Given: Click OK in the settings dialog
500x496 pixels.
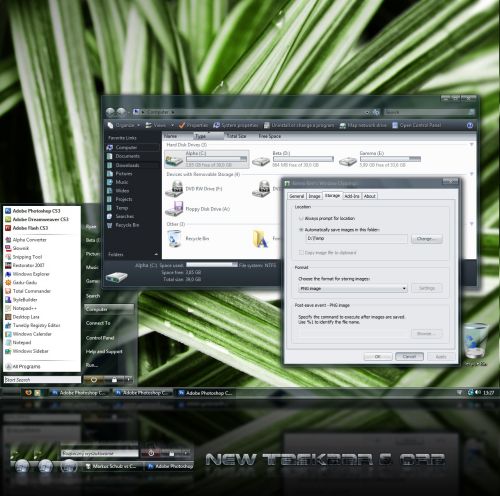Looking at the screenshot, I should [378, 357].
